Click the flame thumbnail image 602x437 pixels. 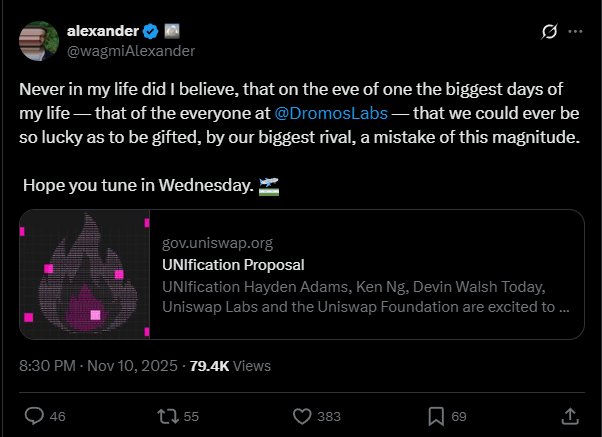pos(84,273)
